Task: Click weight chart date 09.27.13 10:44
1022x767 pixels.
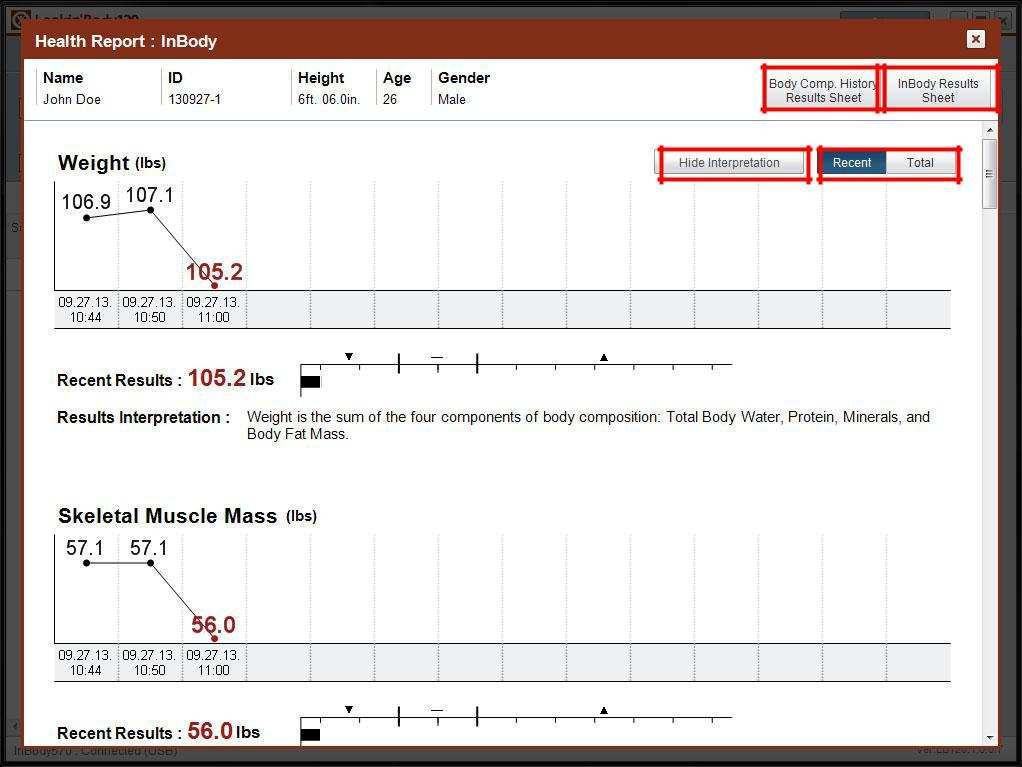Action: pos(85,310)
